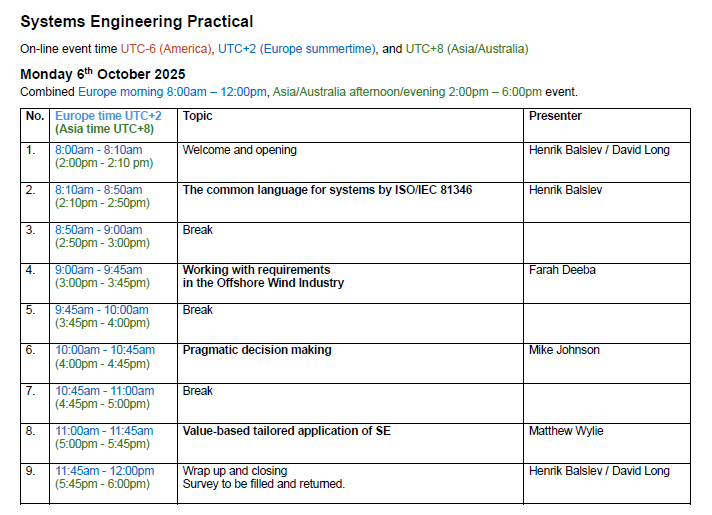Click presenter 'Mike Johnson'
Image resolution: width=712 pixels, height=515 pixels.
tap(564, 350)
